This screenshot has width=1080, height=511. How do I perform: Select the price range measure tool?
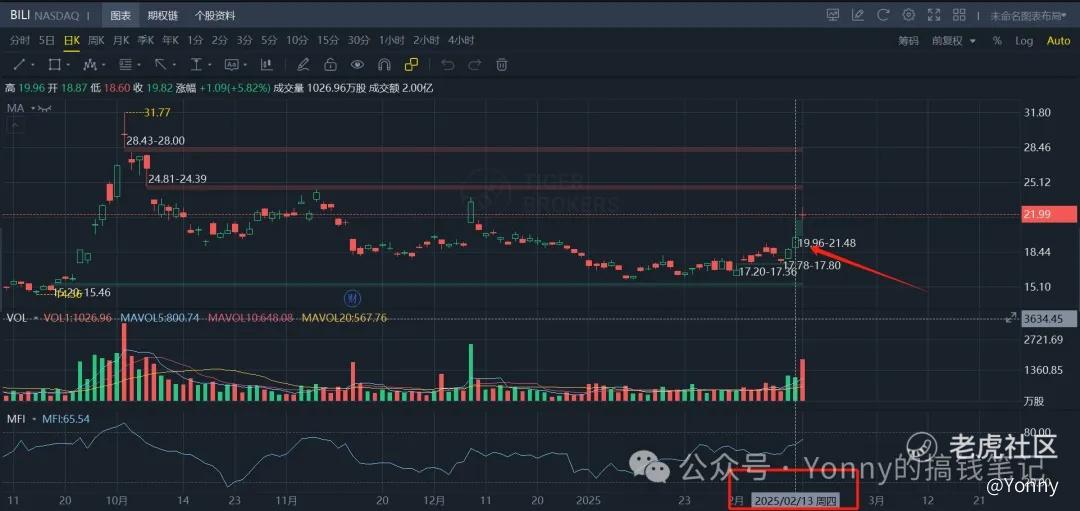(196, 65)
